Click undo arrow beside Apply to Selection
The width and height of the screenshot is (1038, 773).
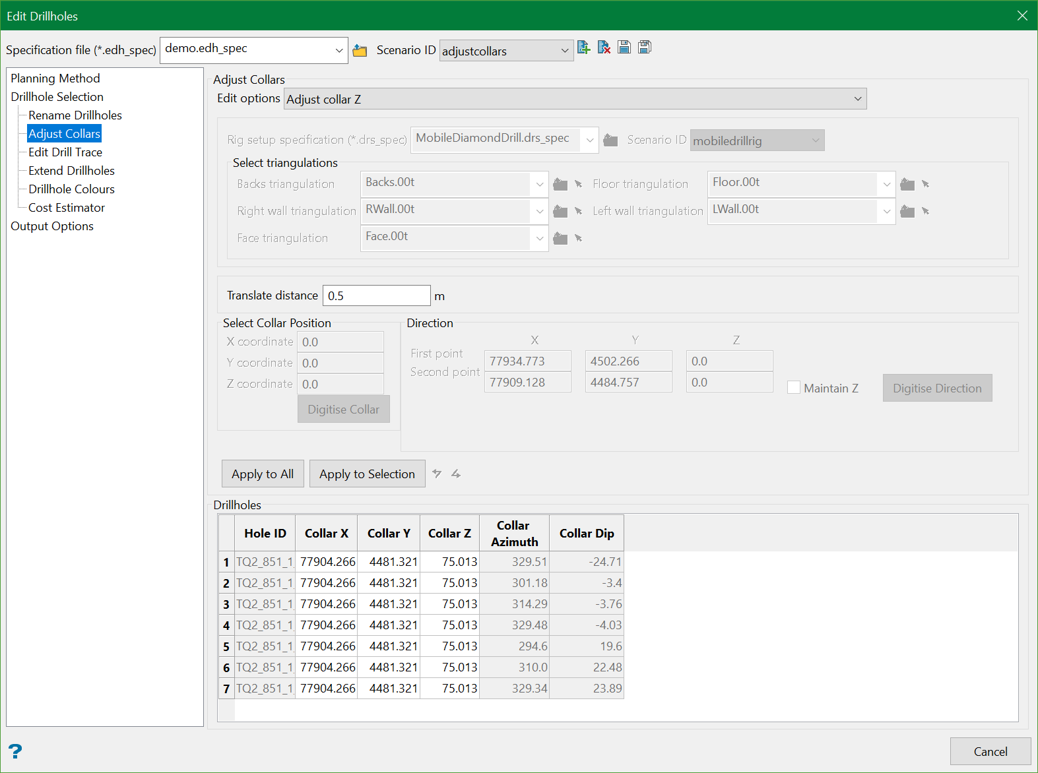click(437, 474)
